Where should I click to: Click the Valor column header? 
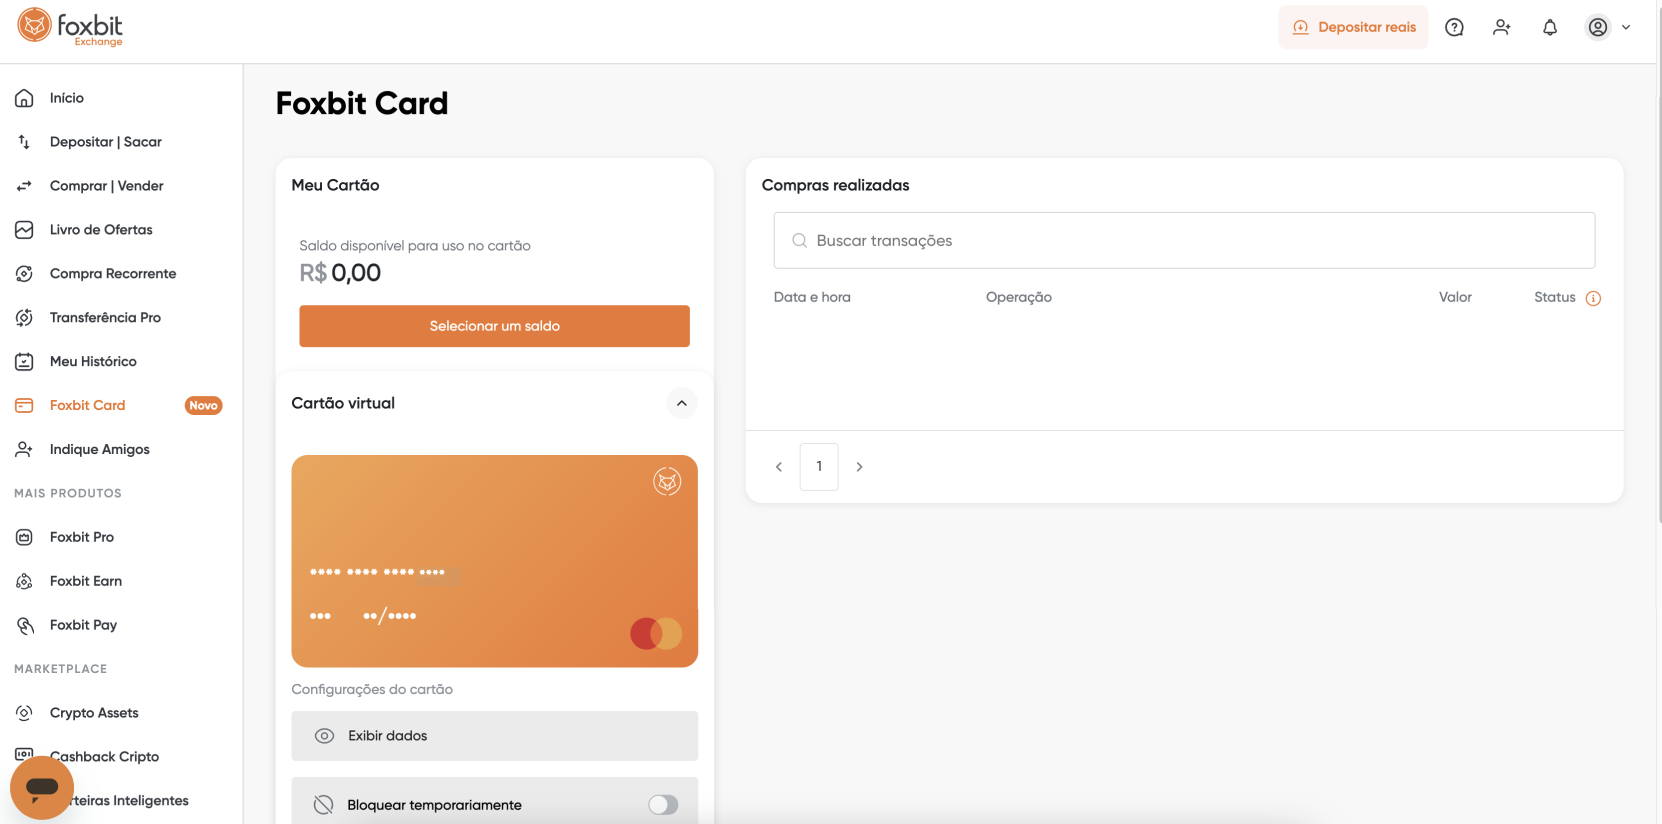pyautogui.click(x=1455, y=297)
